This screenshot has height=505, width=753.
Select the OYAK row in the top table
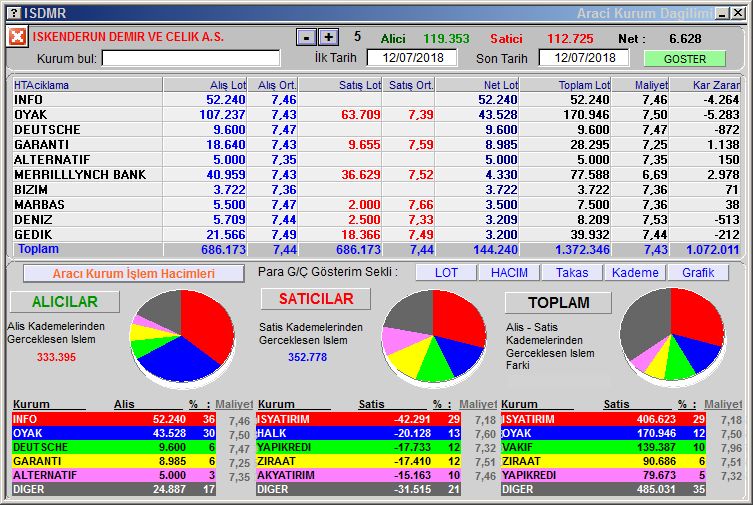tap(376, 115)
